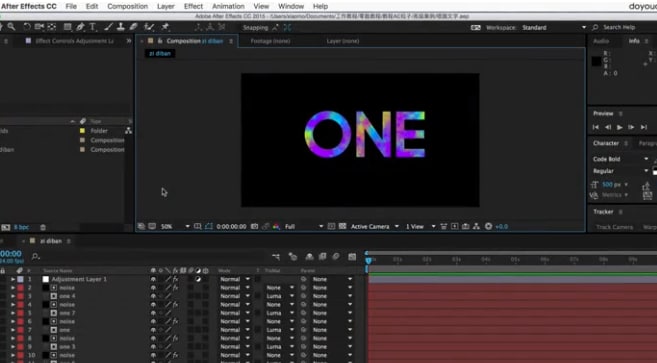Open the Parent None dropdown for layer 4
The image size is (657, 363).
click(332, 305)
